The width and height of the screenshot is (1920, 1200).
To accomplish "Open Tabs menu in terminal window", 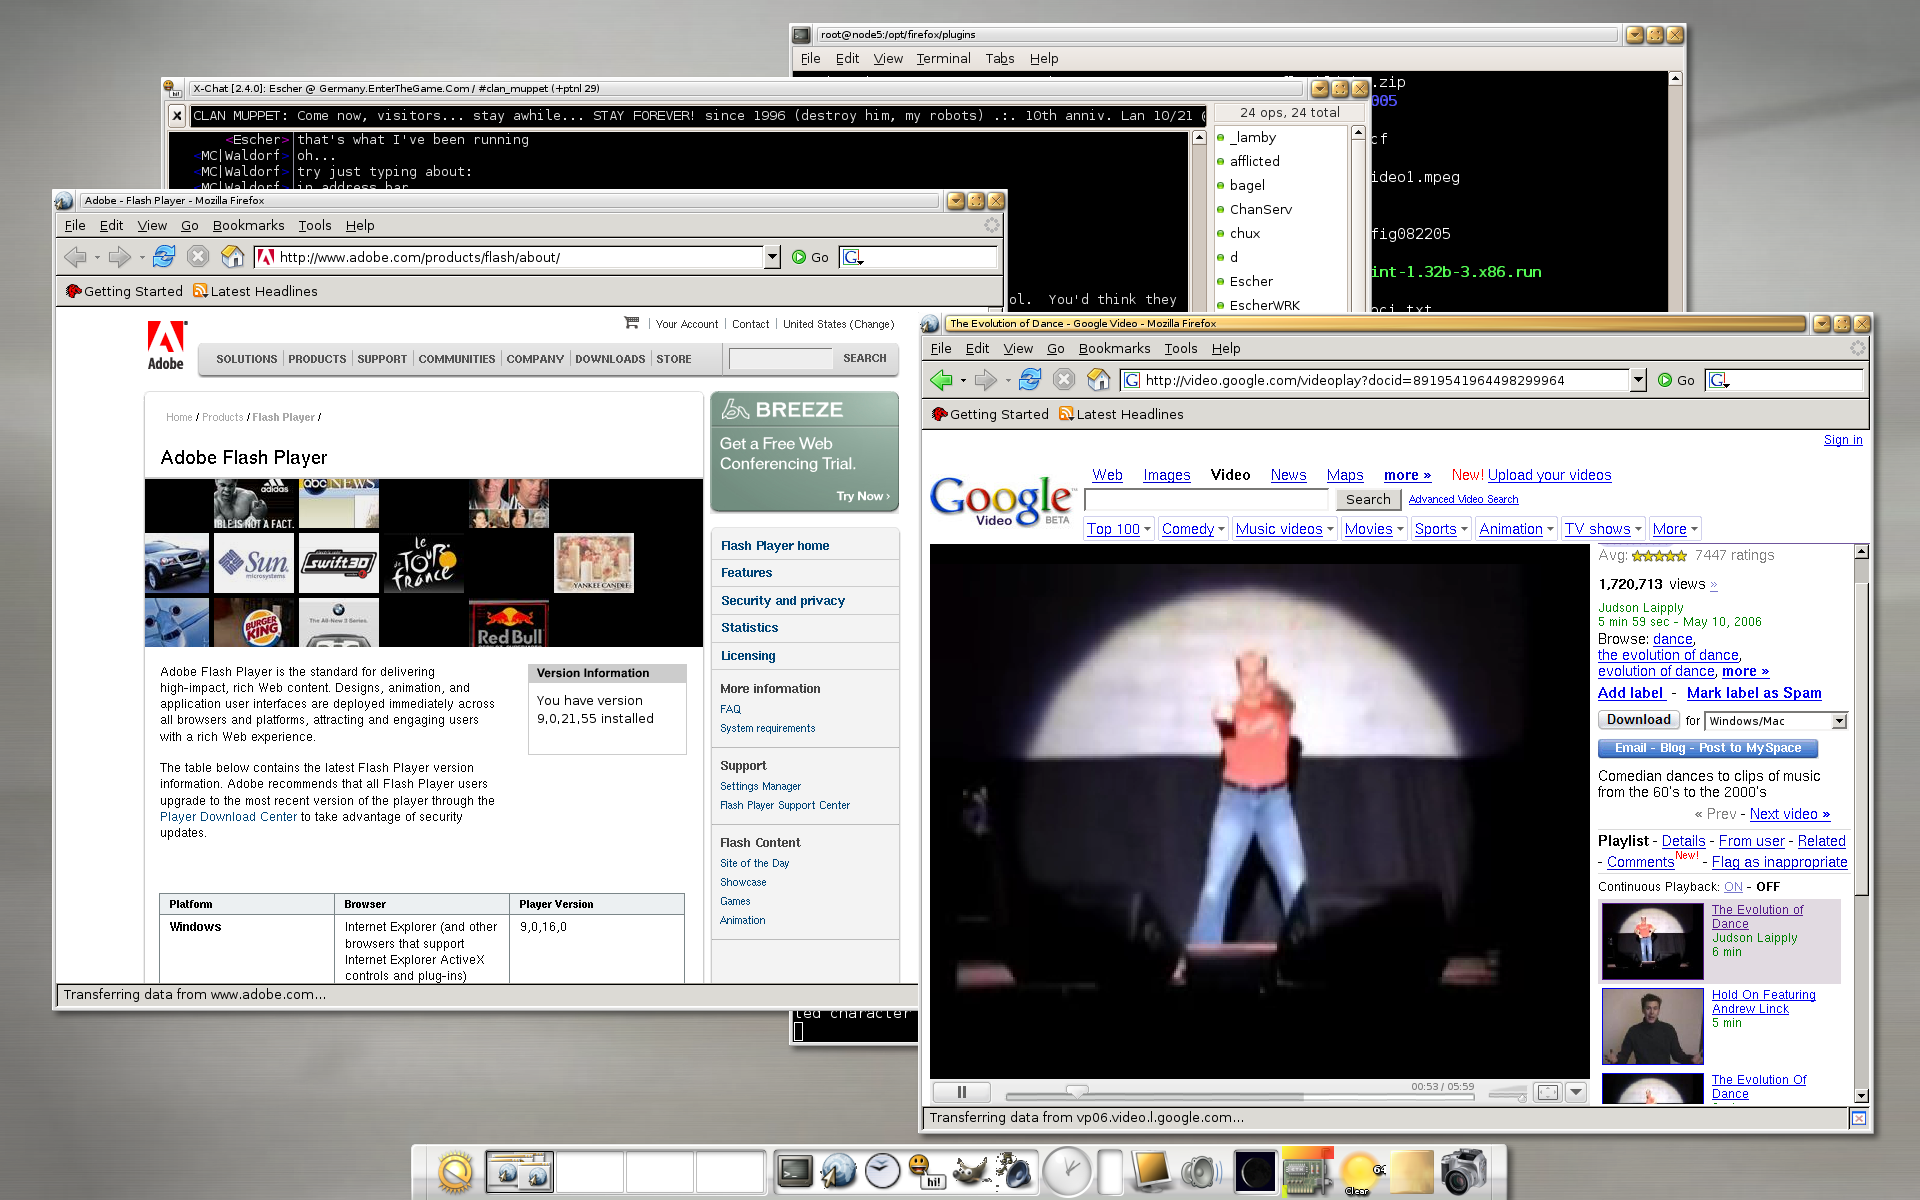I will [999, 58].
